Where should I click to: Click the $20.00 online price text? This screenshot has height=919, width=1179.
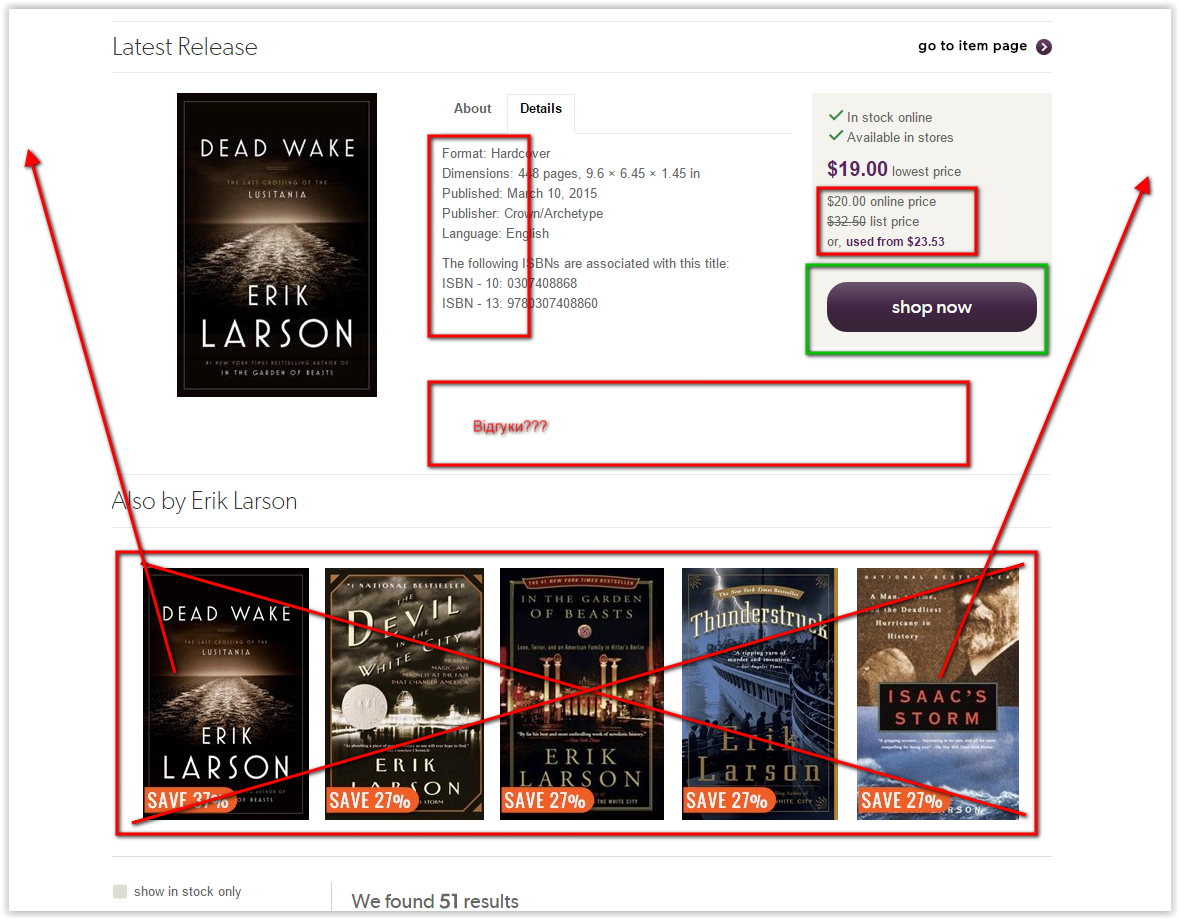[881, 202]
